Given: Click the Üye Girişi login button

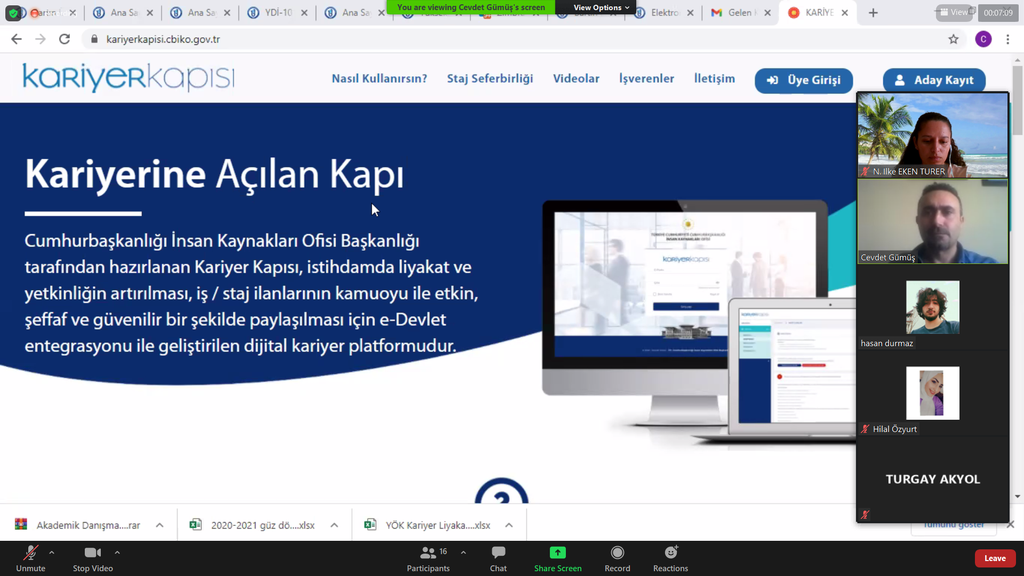Looking at the screenshot, I should pyautogui.click(x=804, y=80).
